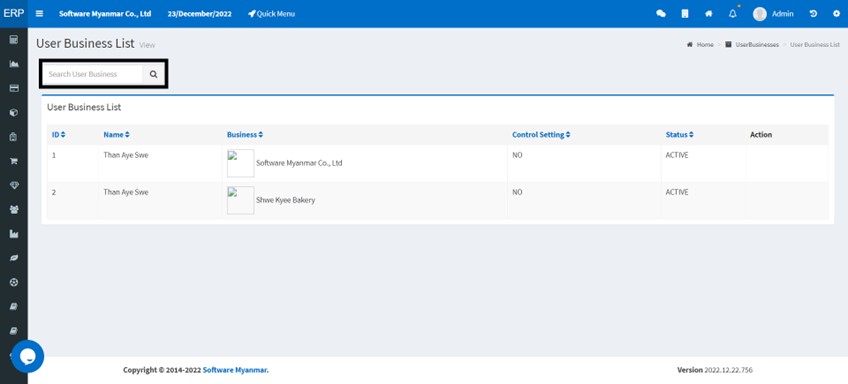The height and width of the screenshot is (384, 848).
Task: Click the calculator icon in sidebar
Action: (14, 39)
